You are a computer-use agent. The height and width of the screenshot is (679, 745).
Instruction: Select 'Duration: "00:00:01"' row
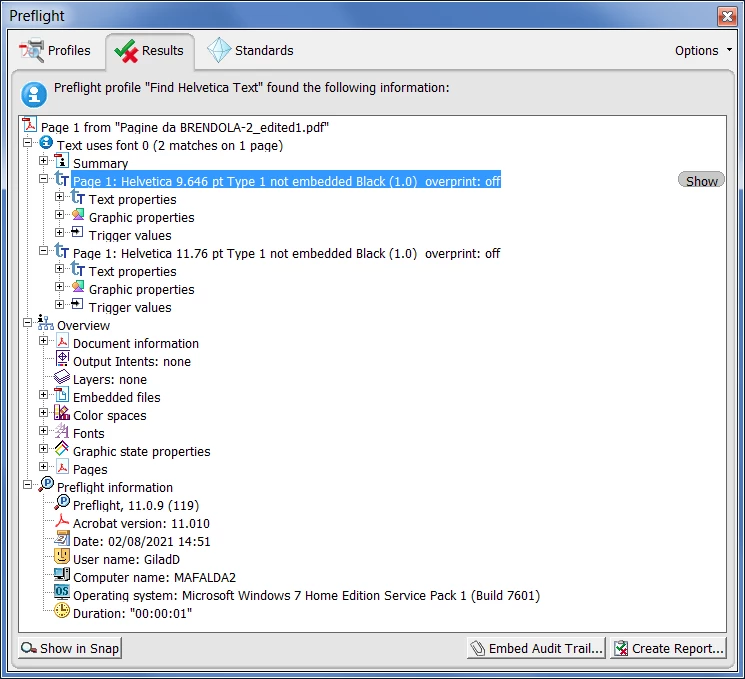(x=133, y=613)
